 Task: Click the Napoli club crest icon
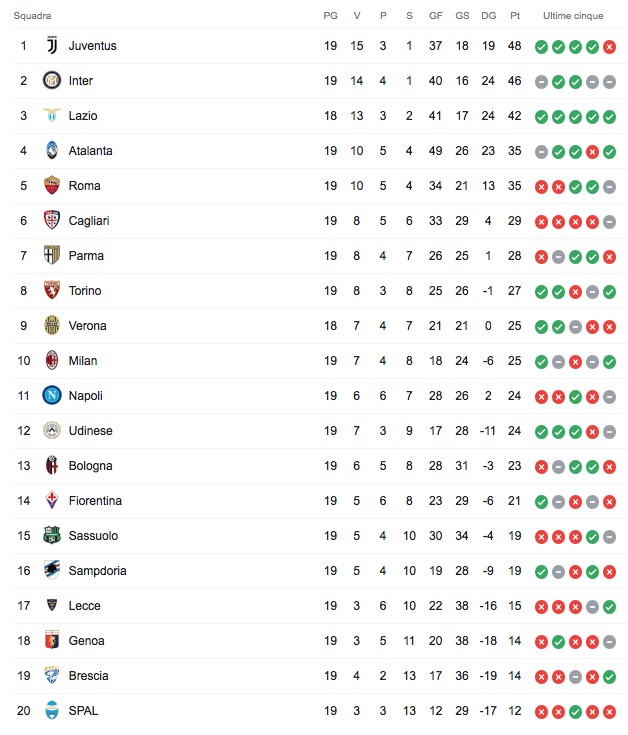(52, 396)
